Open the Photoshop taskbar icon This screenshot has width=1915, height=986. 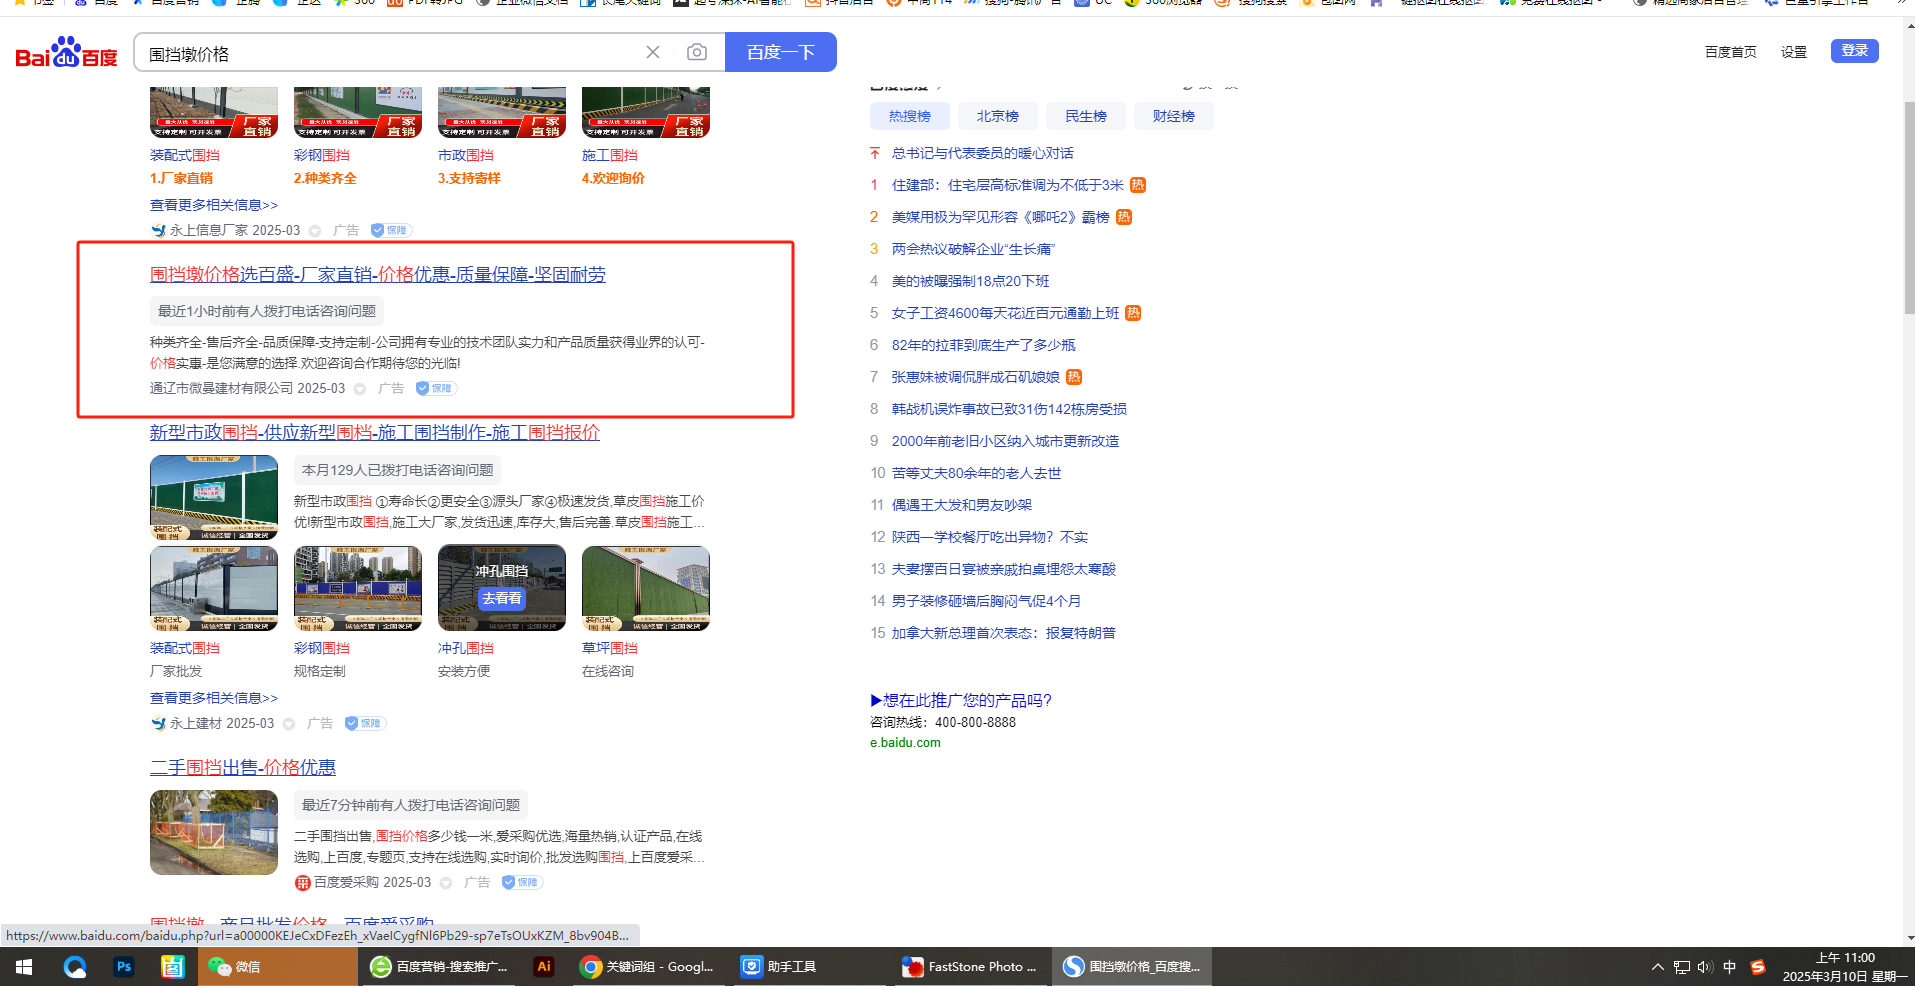click(x=124, y=967)
